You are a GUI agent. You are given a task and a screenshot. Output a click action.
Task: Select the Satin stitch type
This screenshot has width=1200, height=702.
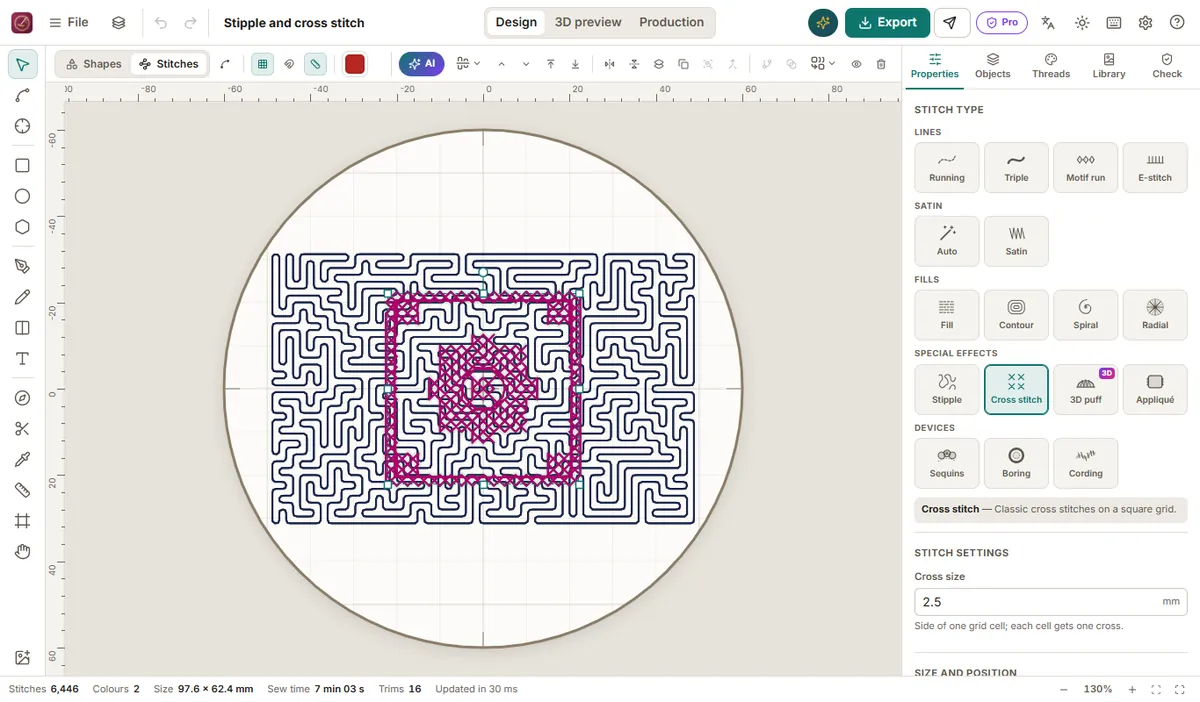[x=1016, y=241]
